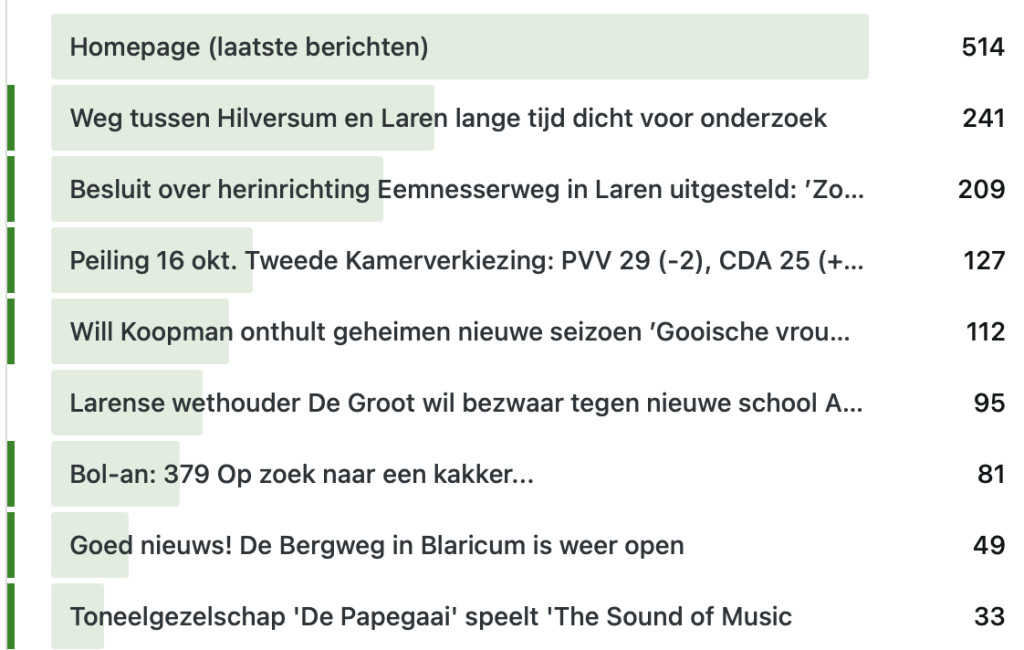This screenshot has width=1024, height=650.
Task: Click the 241 view count
Action: click(982, 119)
